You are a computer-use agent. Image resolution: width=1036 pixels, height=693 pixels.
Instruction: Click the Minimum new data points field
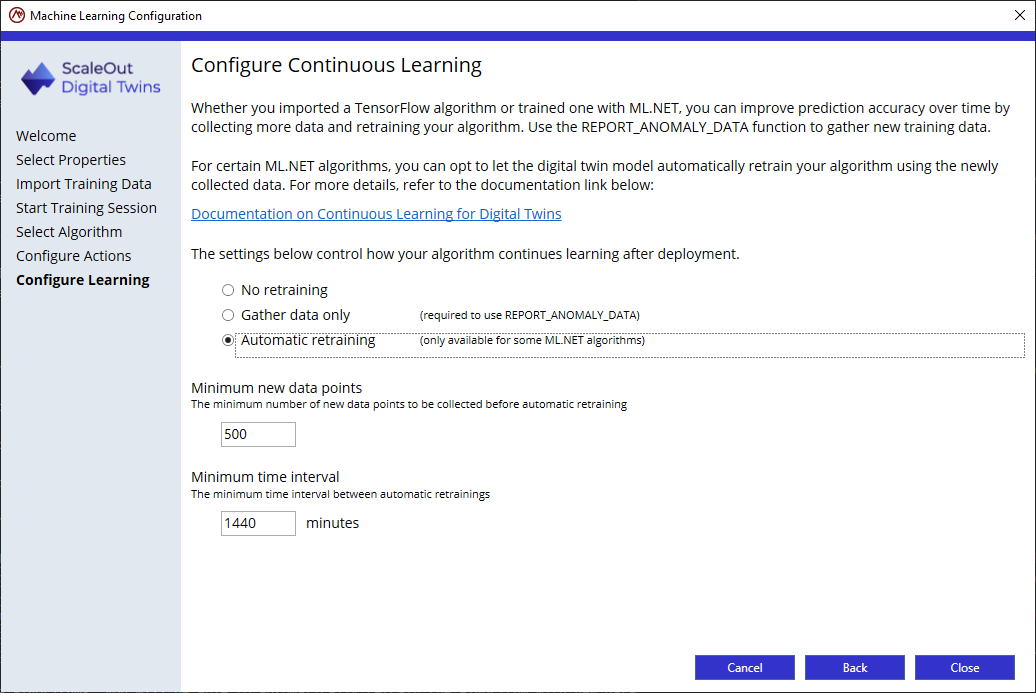point(258,434)
